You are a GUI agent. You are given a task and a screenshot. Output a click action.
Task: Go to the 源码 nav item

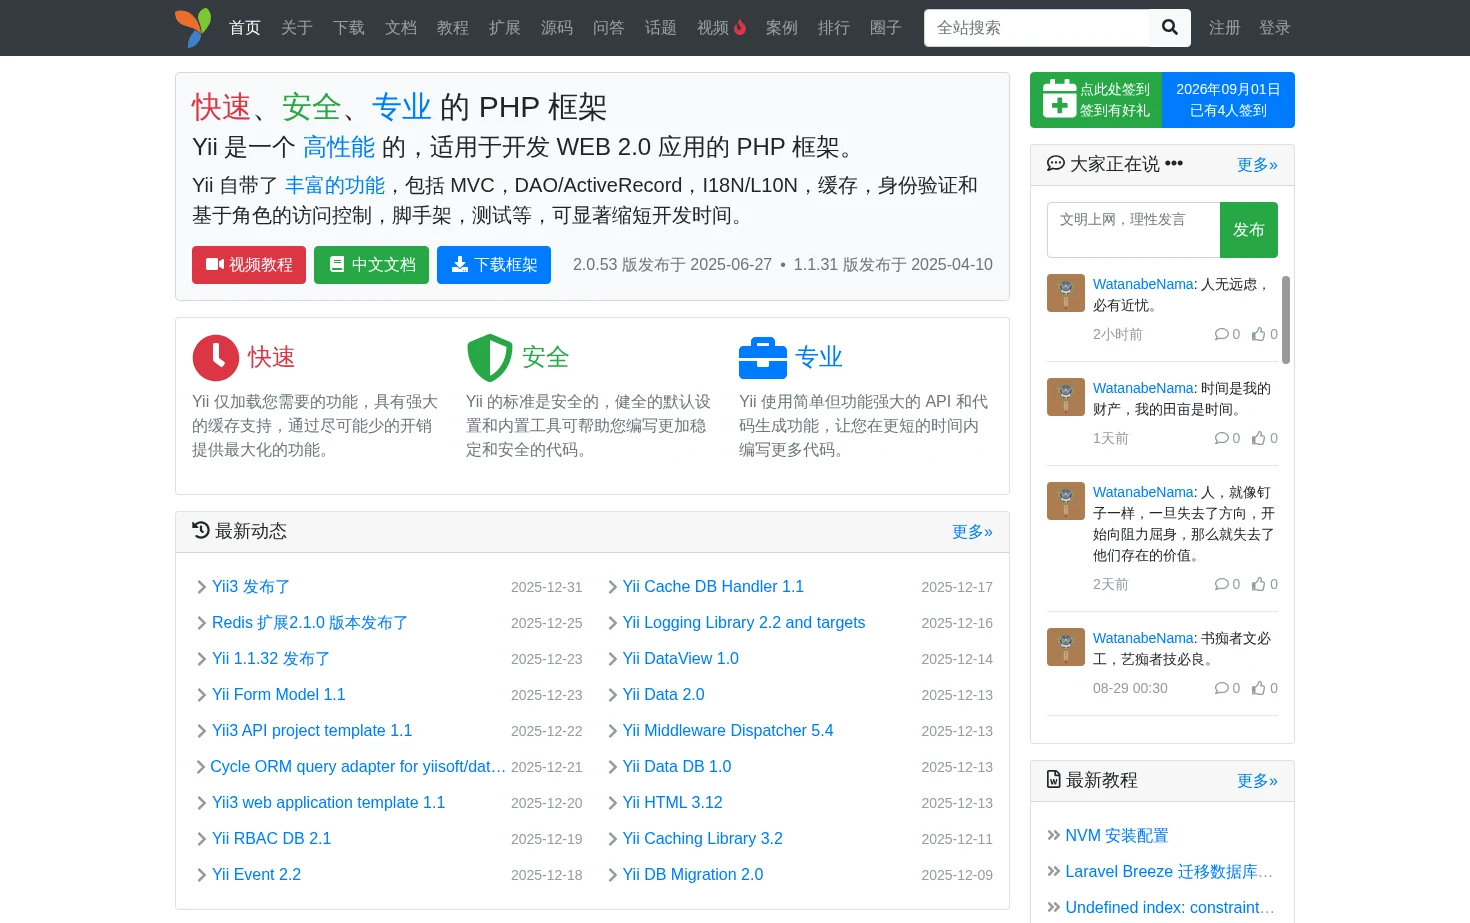click(557, 28)
